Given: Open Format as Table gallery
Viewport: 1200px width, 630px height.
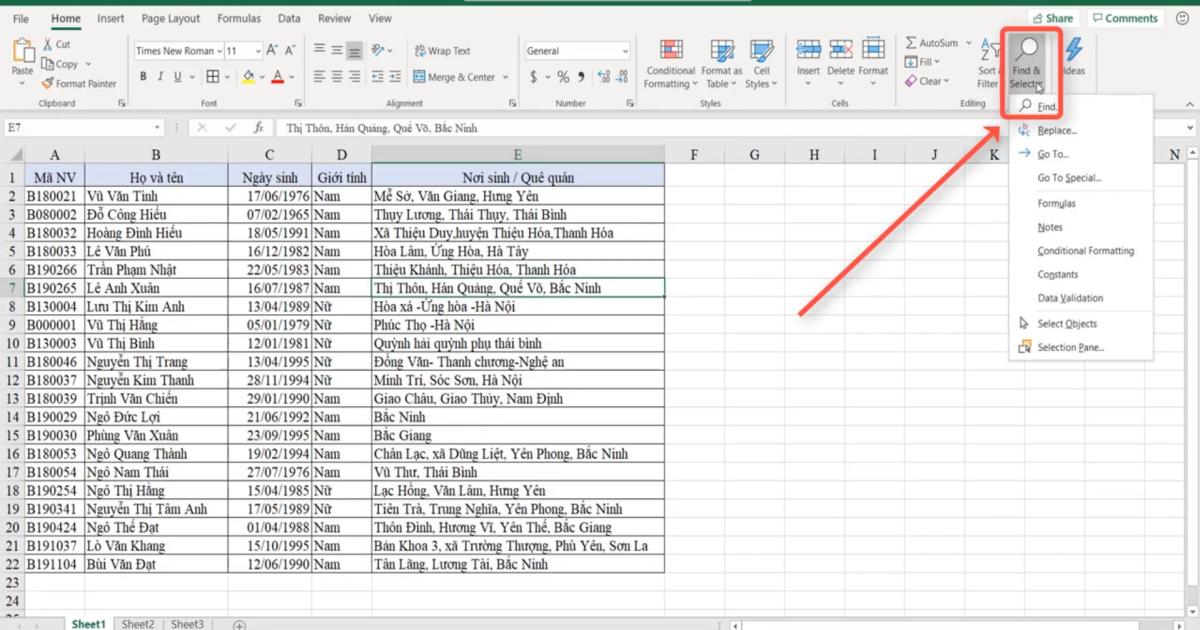Looking at the screenshot, I should coord(722,64).
